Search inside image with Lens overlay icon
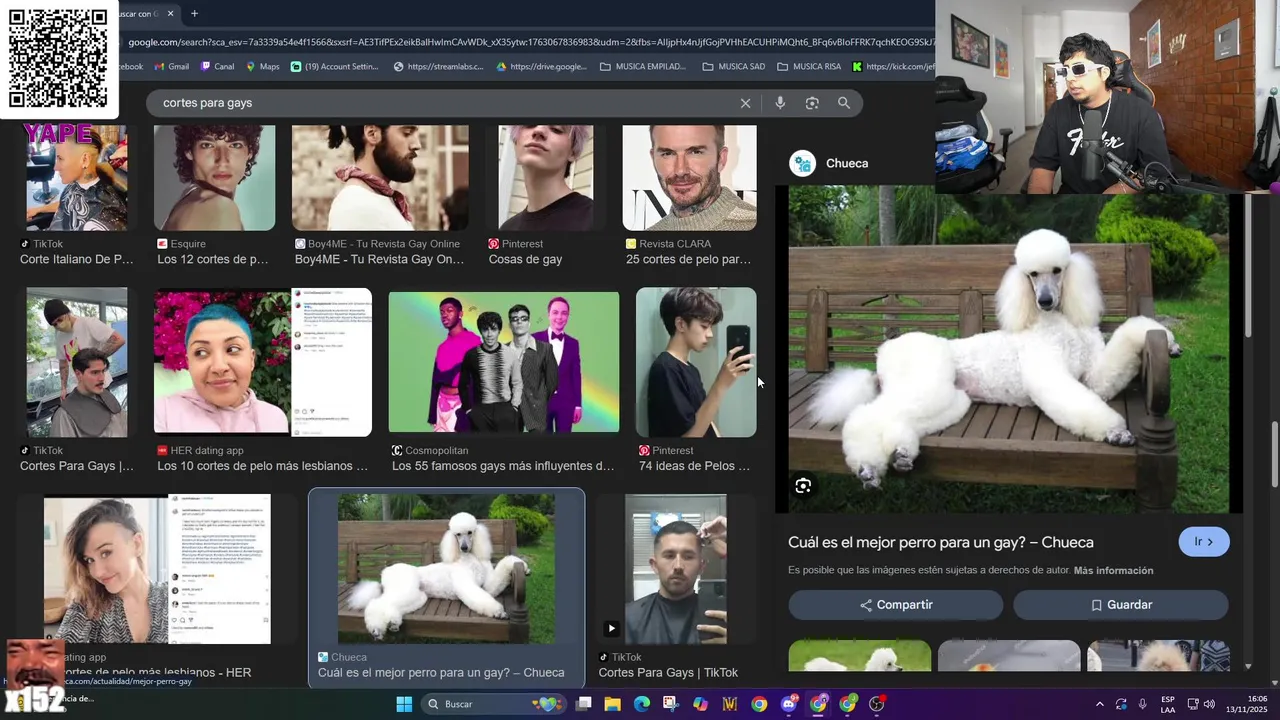 (803, 486)
